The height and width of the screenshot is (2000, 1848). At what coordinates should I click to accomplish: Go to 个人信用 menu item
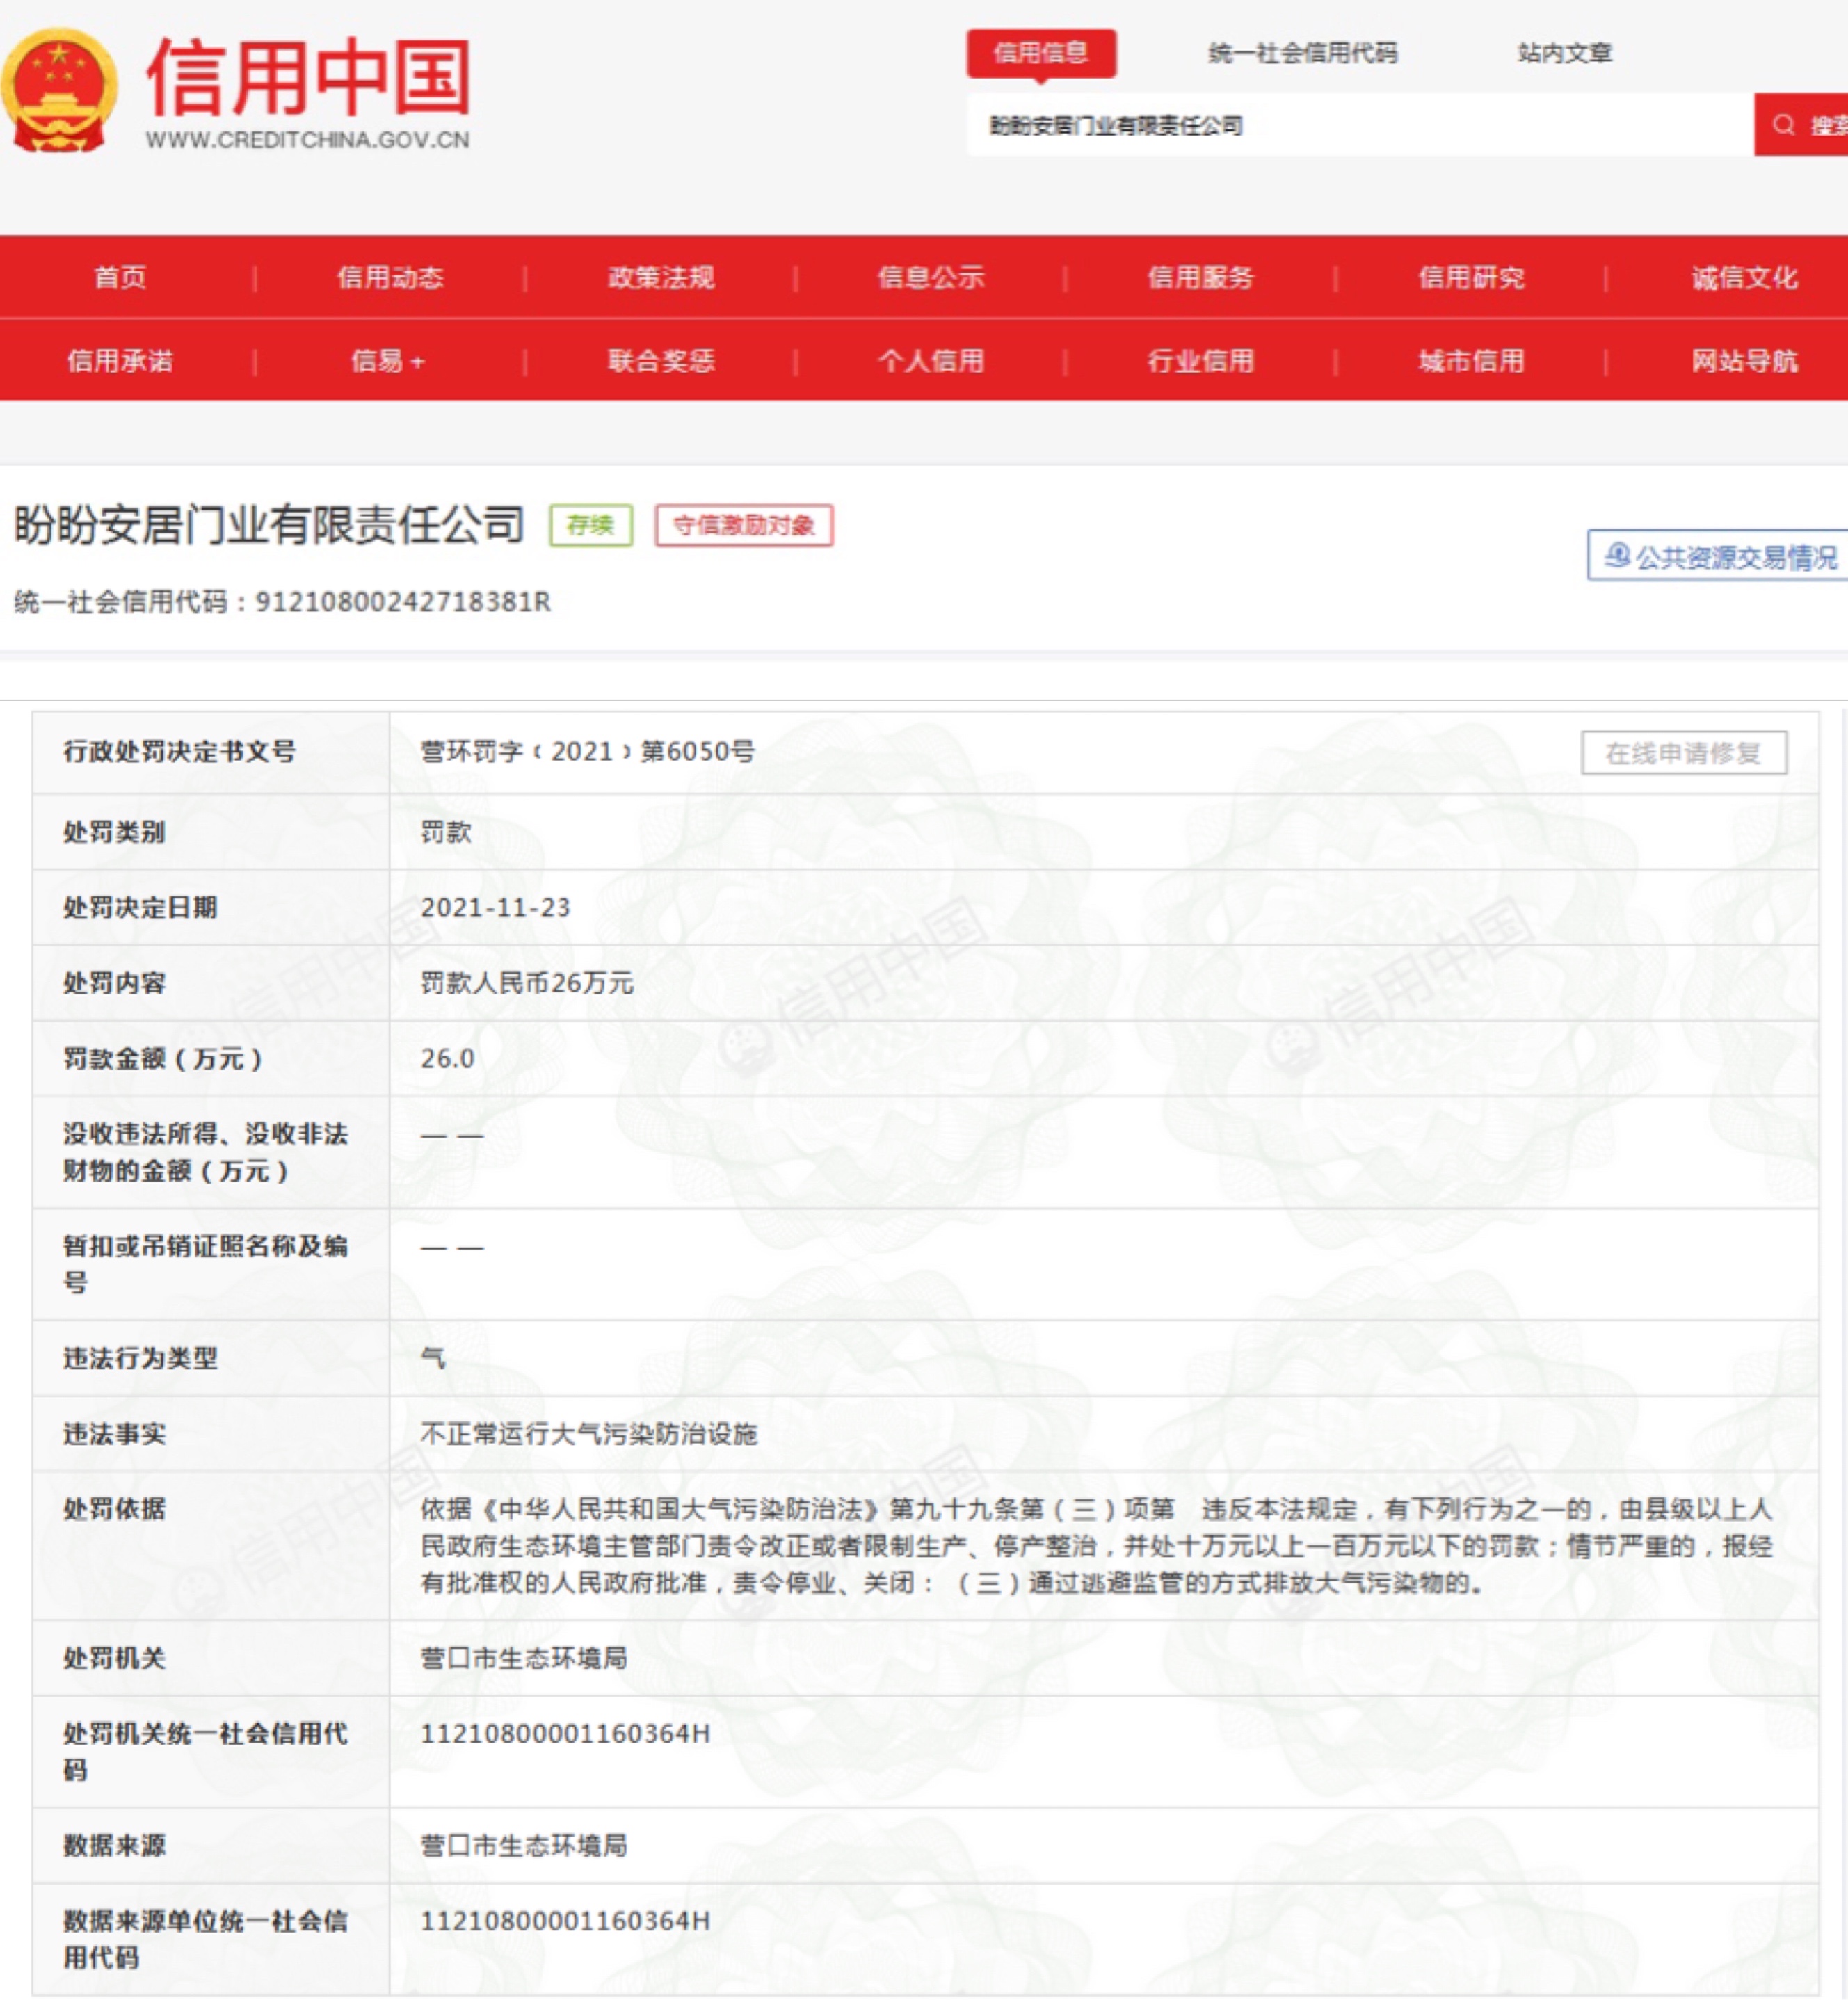tap(931, 361)
